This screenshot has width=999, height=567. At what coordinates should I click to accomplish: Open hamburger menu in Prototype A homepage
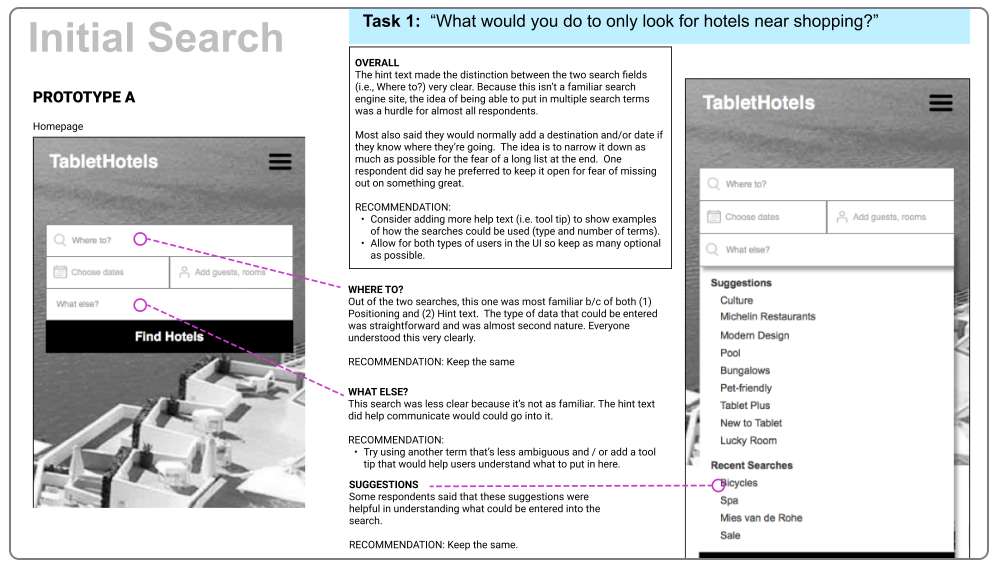click(280, 161)
